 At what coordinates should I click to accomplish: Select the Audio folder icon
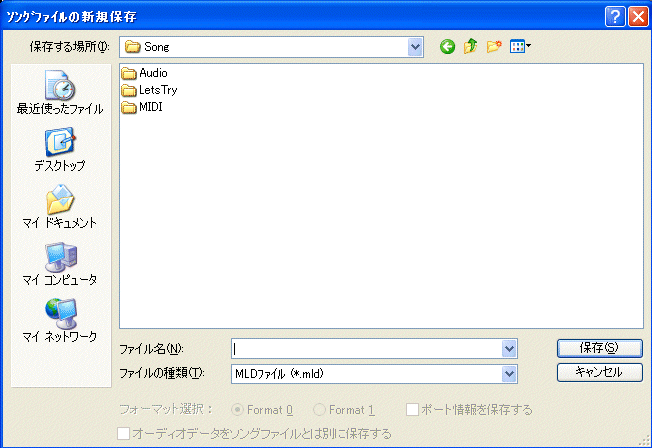tap(129, 74)
